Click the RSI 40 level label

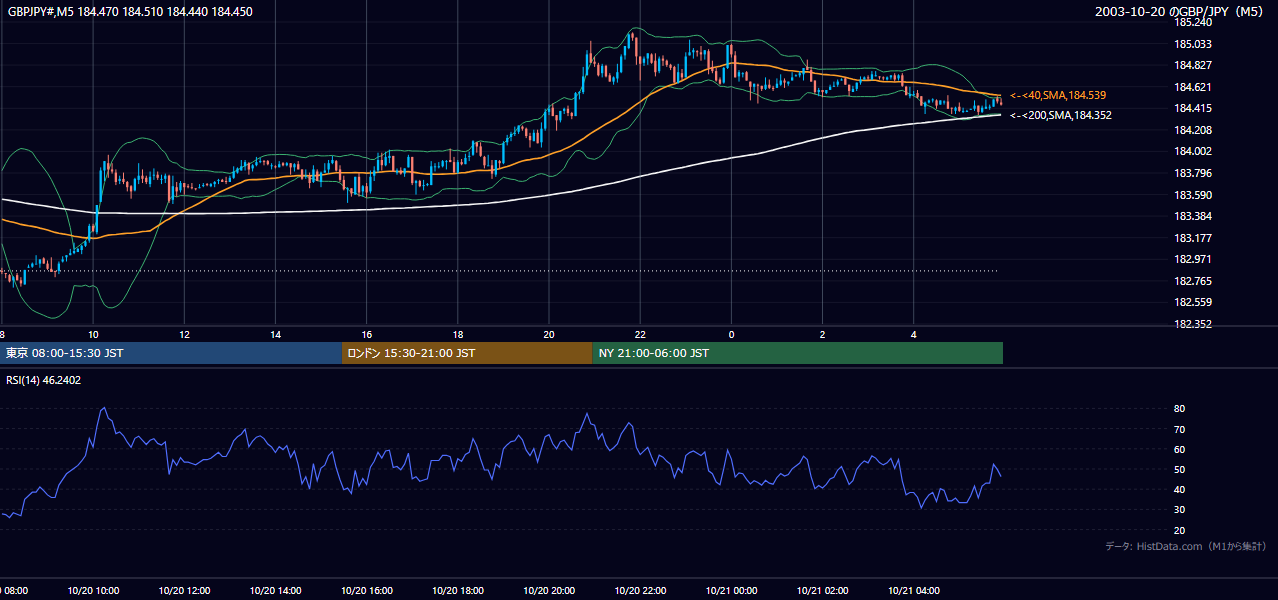(1180, 489)
